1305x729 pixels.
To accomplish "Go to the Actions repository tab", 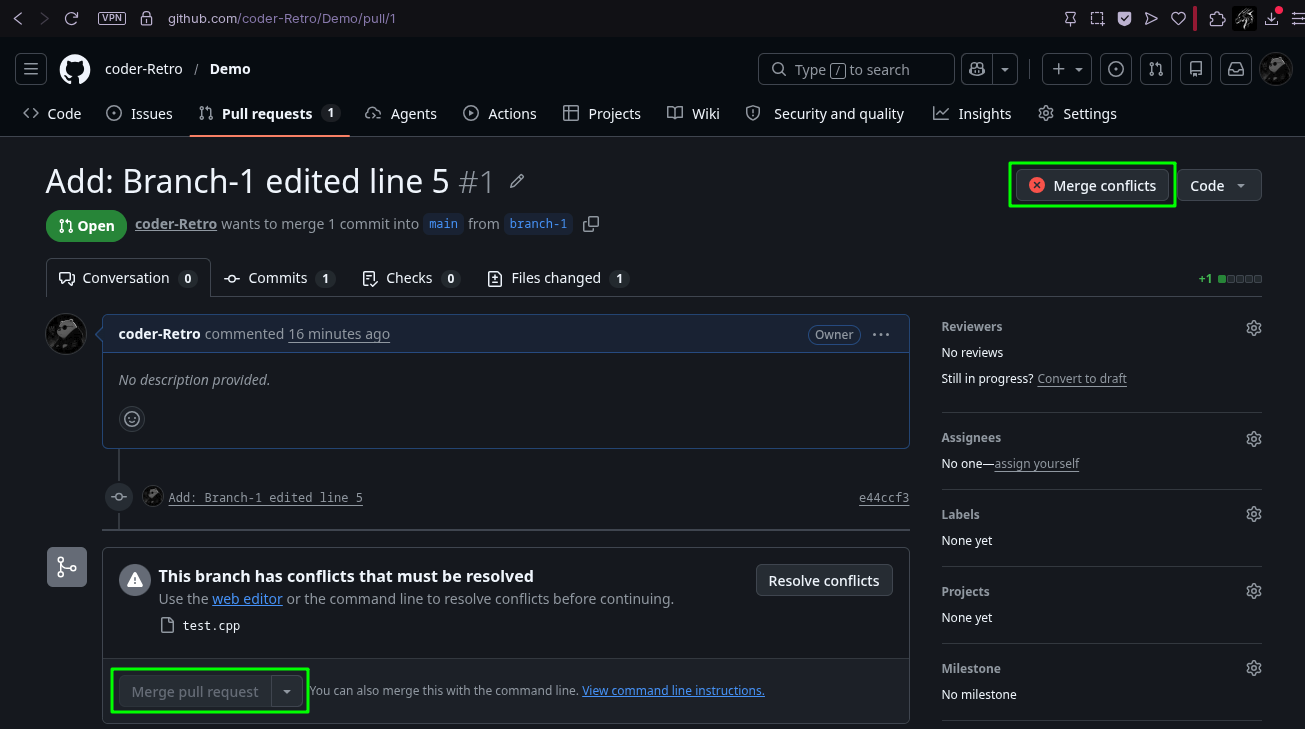I will pos(500,114).
